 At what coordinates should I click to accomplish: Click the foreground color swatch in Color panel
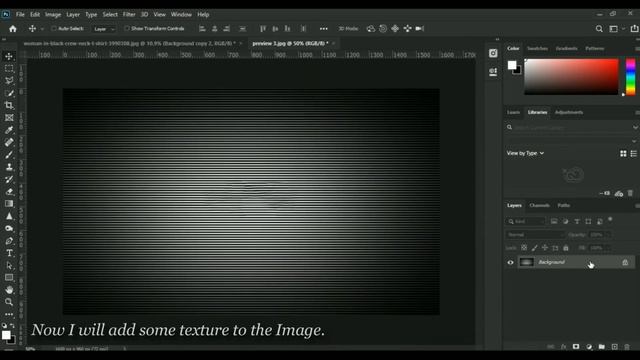click(x=512, y=65)
